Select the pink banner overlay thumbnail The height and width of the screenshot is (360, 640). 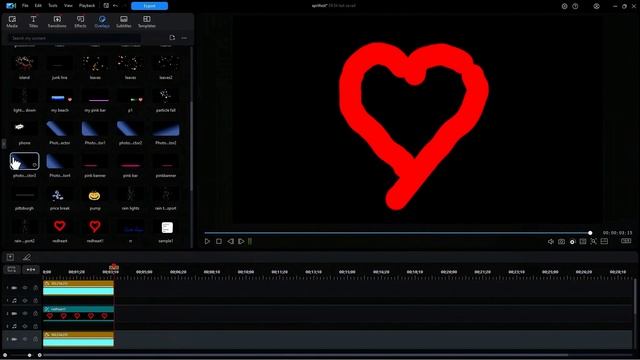pos(95,162)
